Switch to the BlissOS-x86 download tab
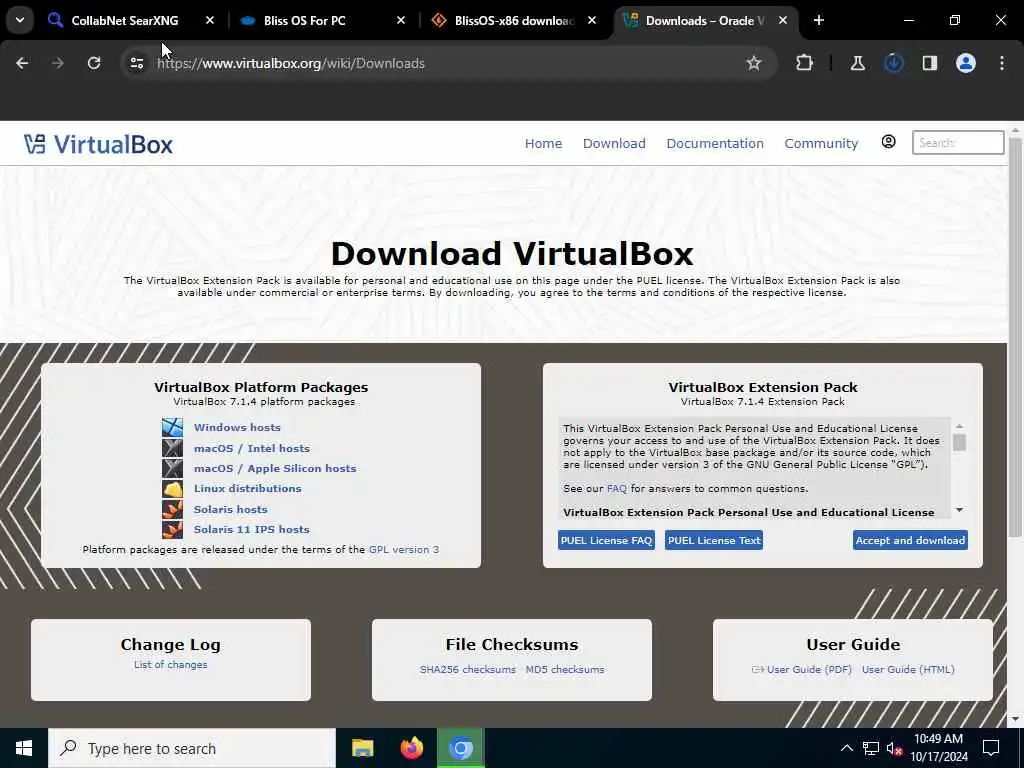This screenshot has width=1024, height=768. (513, 20)
